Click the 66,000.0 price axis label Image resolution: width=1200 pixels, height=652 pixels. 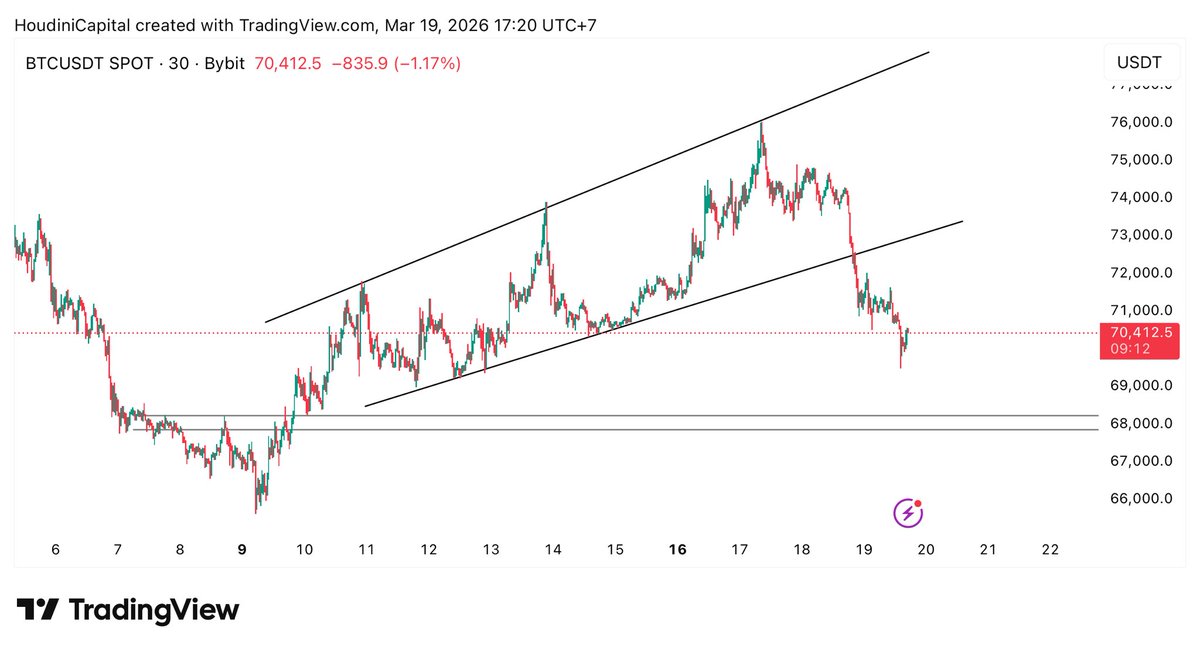coord(1141,498)
